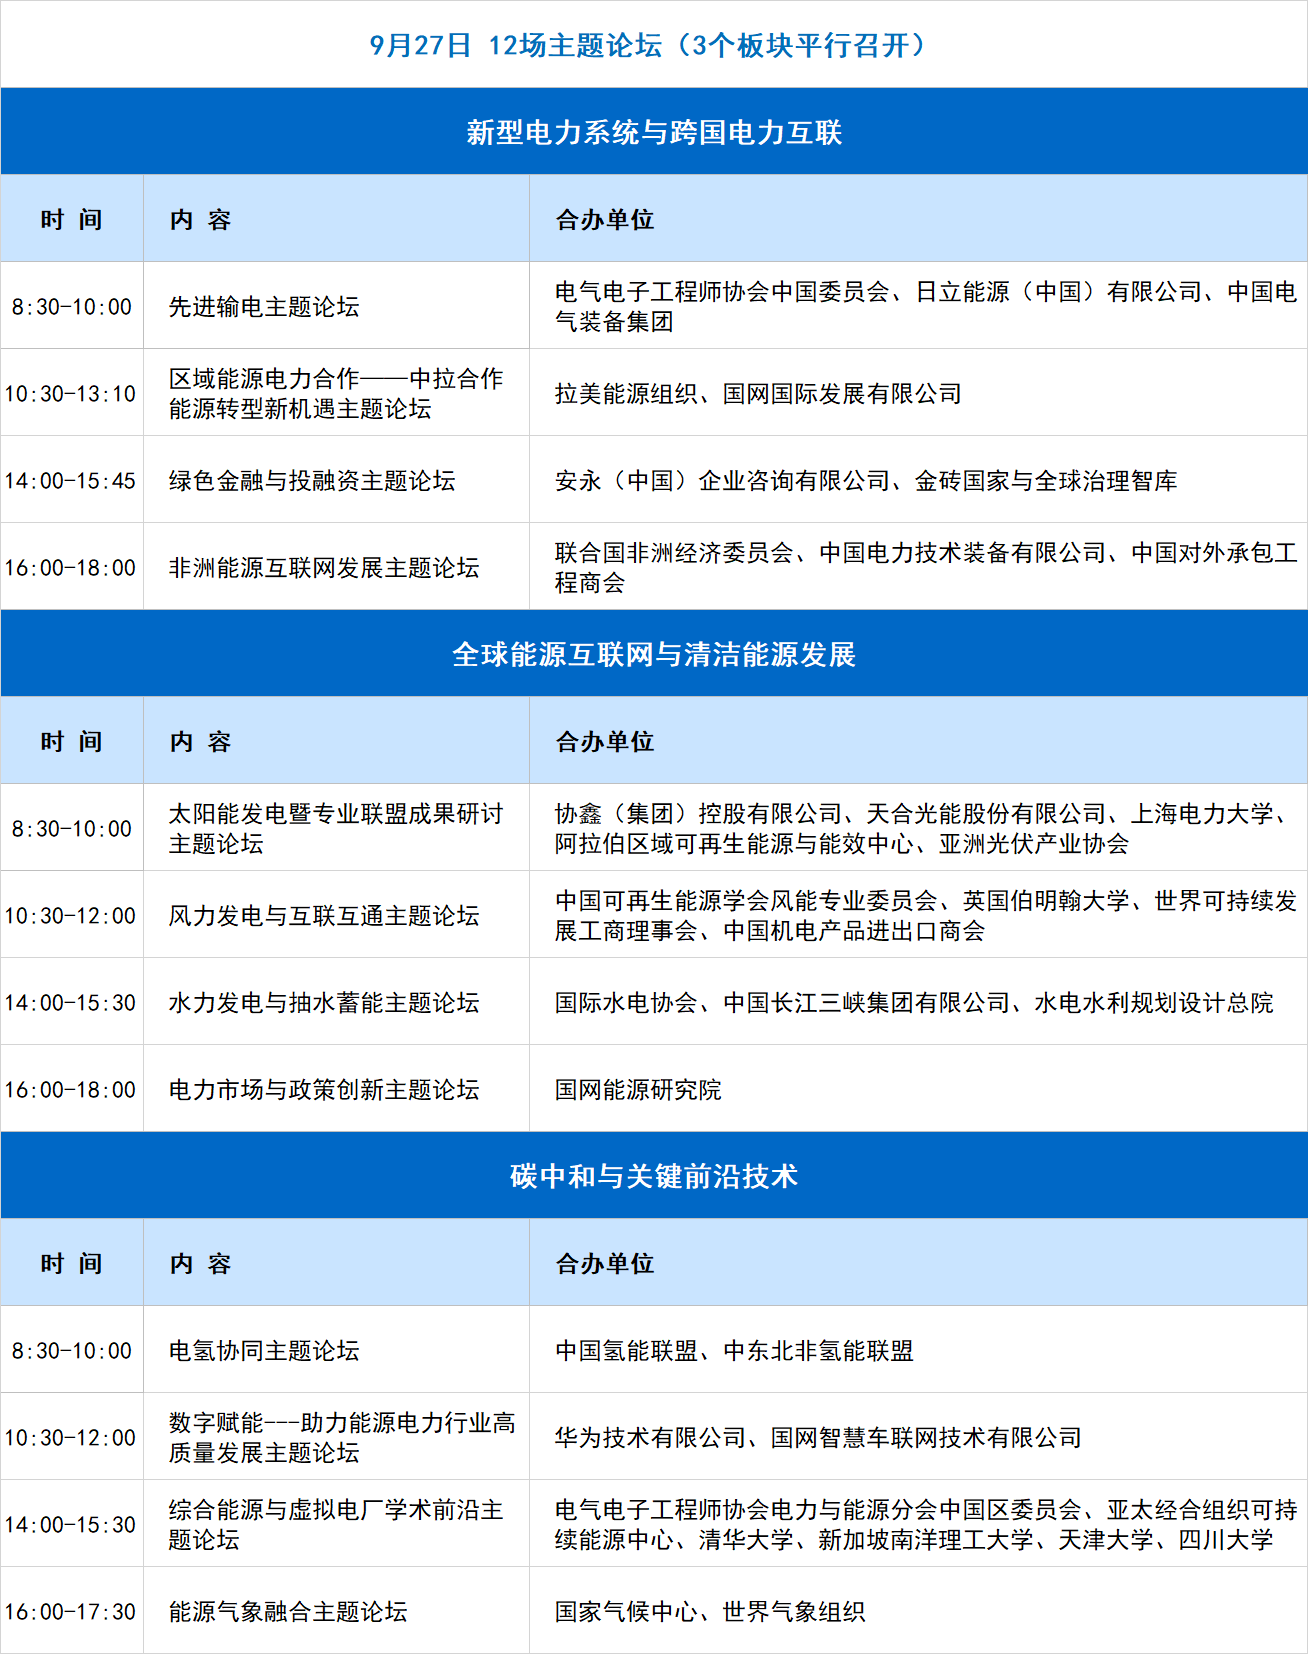Select the 碳中和与关键前沿技术 section header
The image size is (1308, 1654).
tap(653, 1176)
